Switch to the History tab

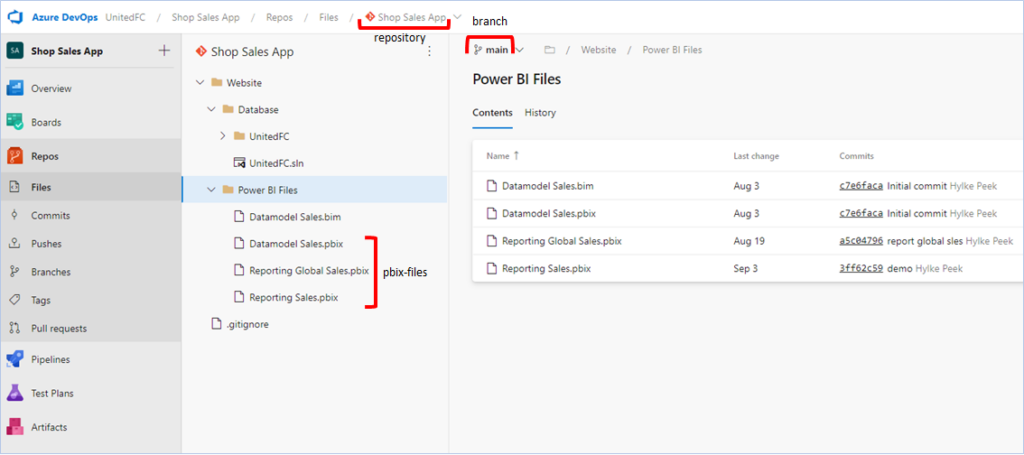pyautogui.click(x=540, y=112)
